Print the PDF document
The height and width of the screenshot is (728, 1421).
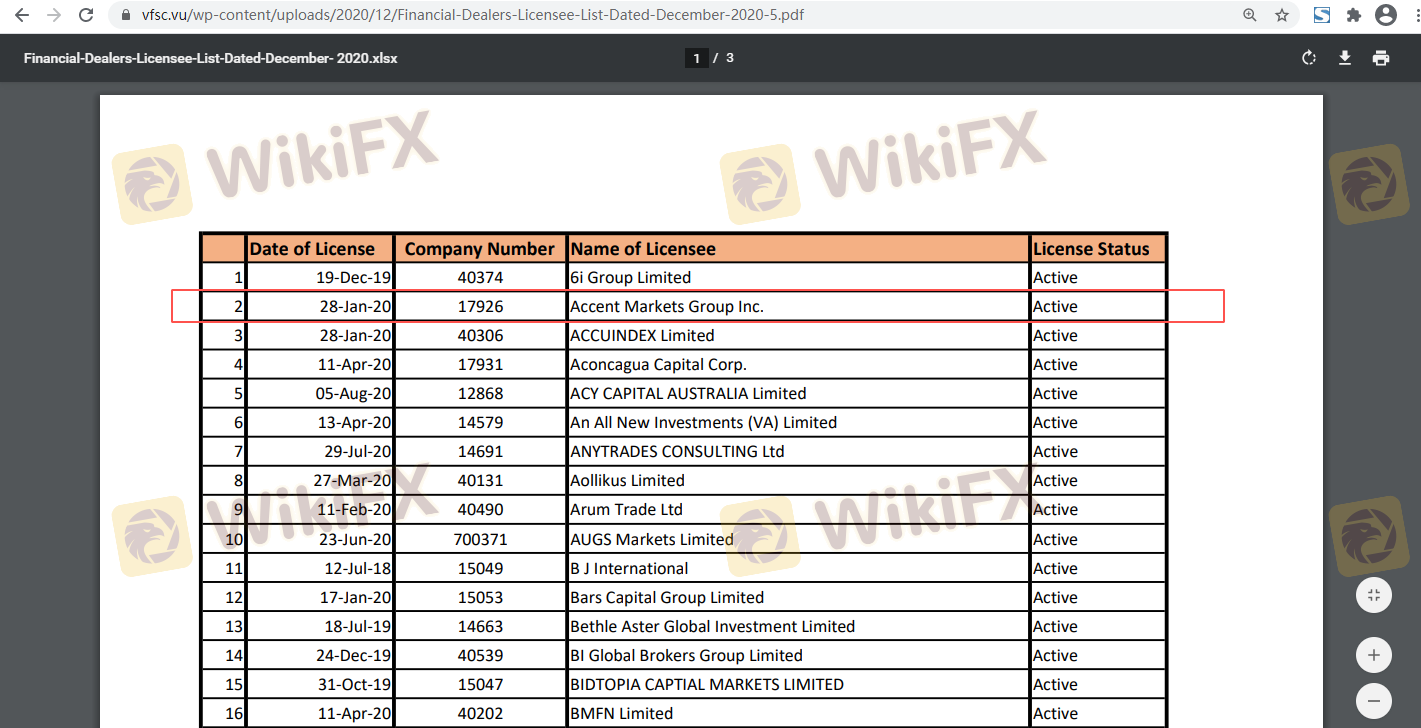[1381, 58]
